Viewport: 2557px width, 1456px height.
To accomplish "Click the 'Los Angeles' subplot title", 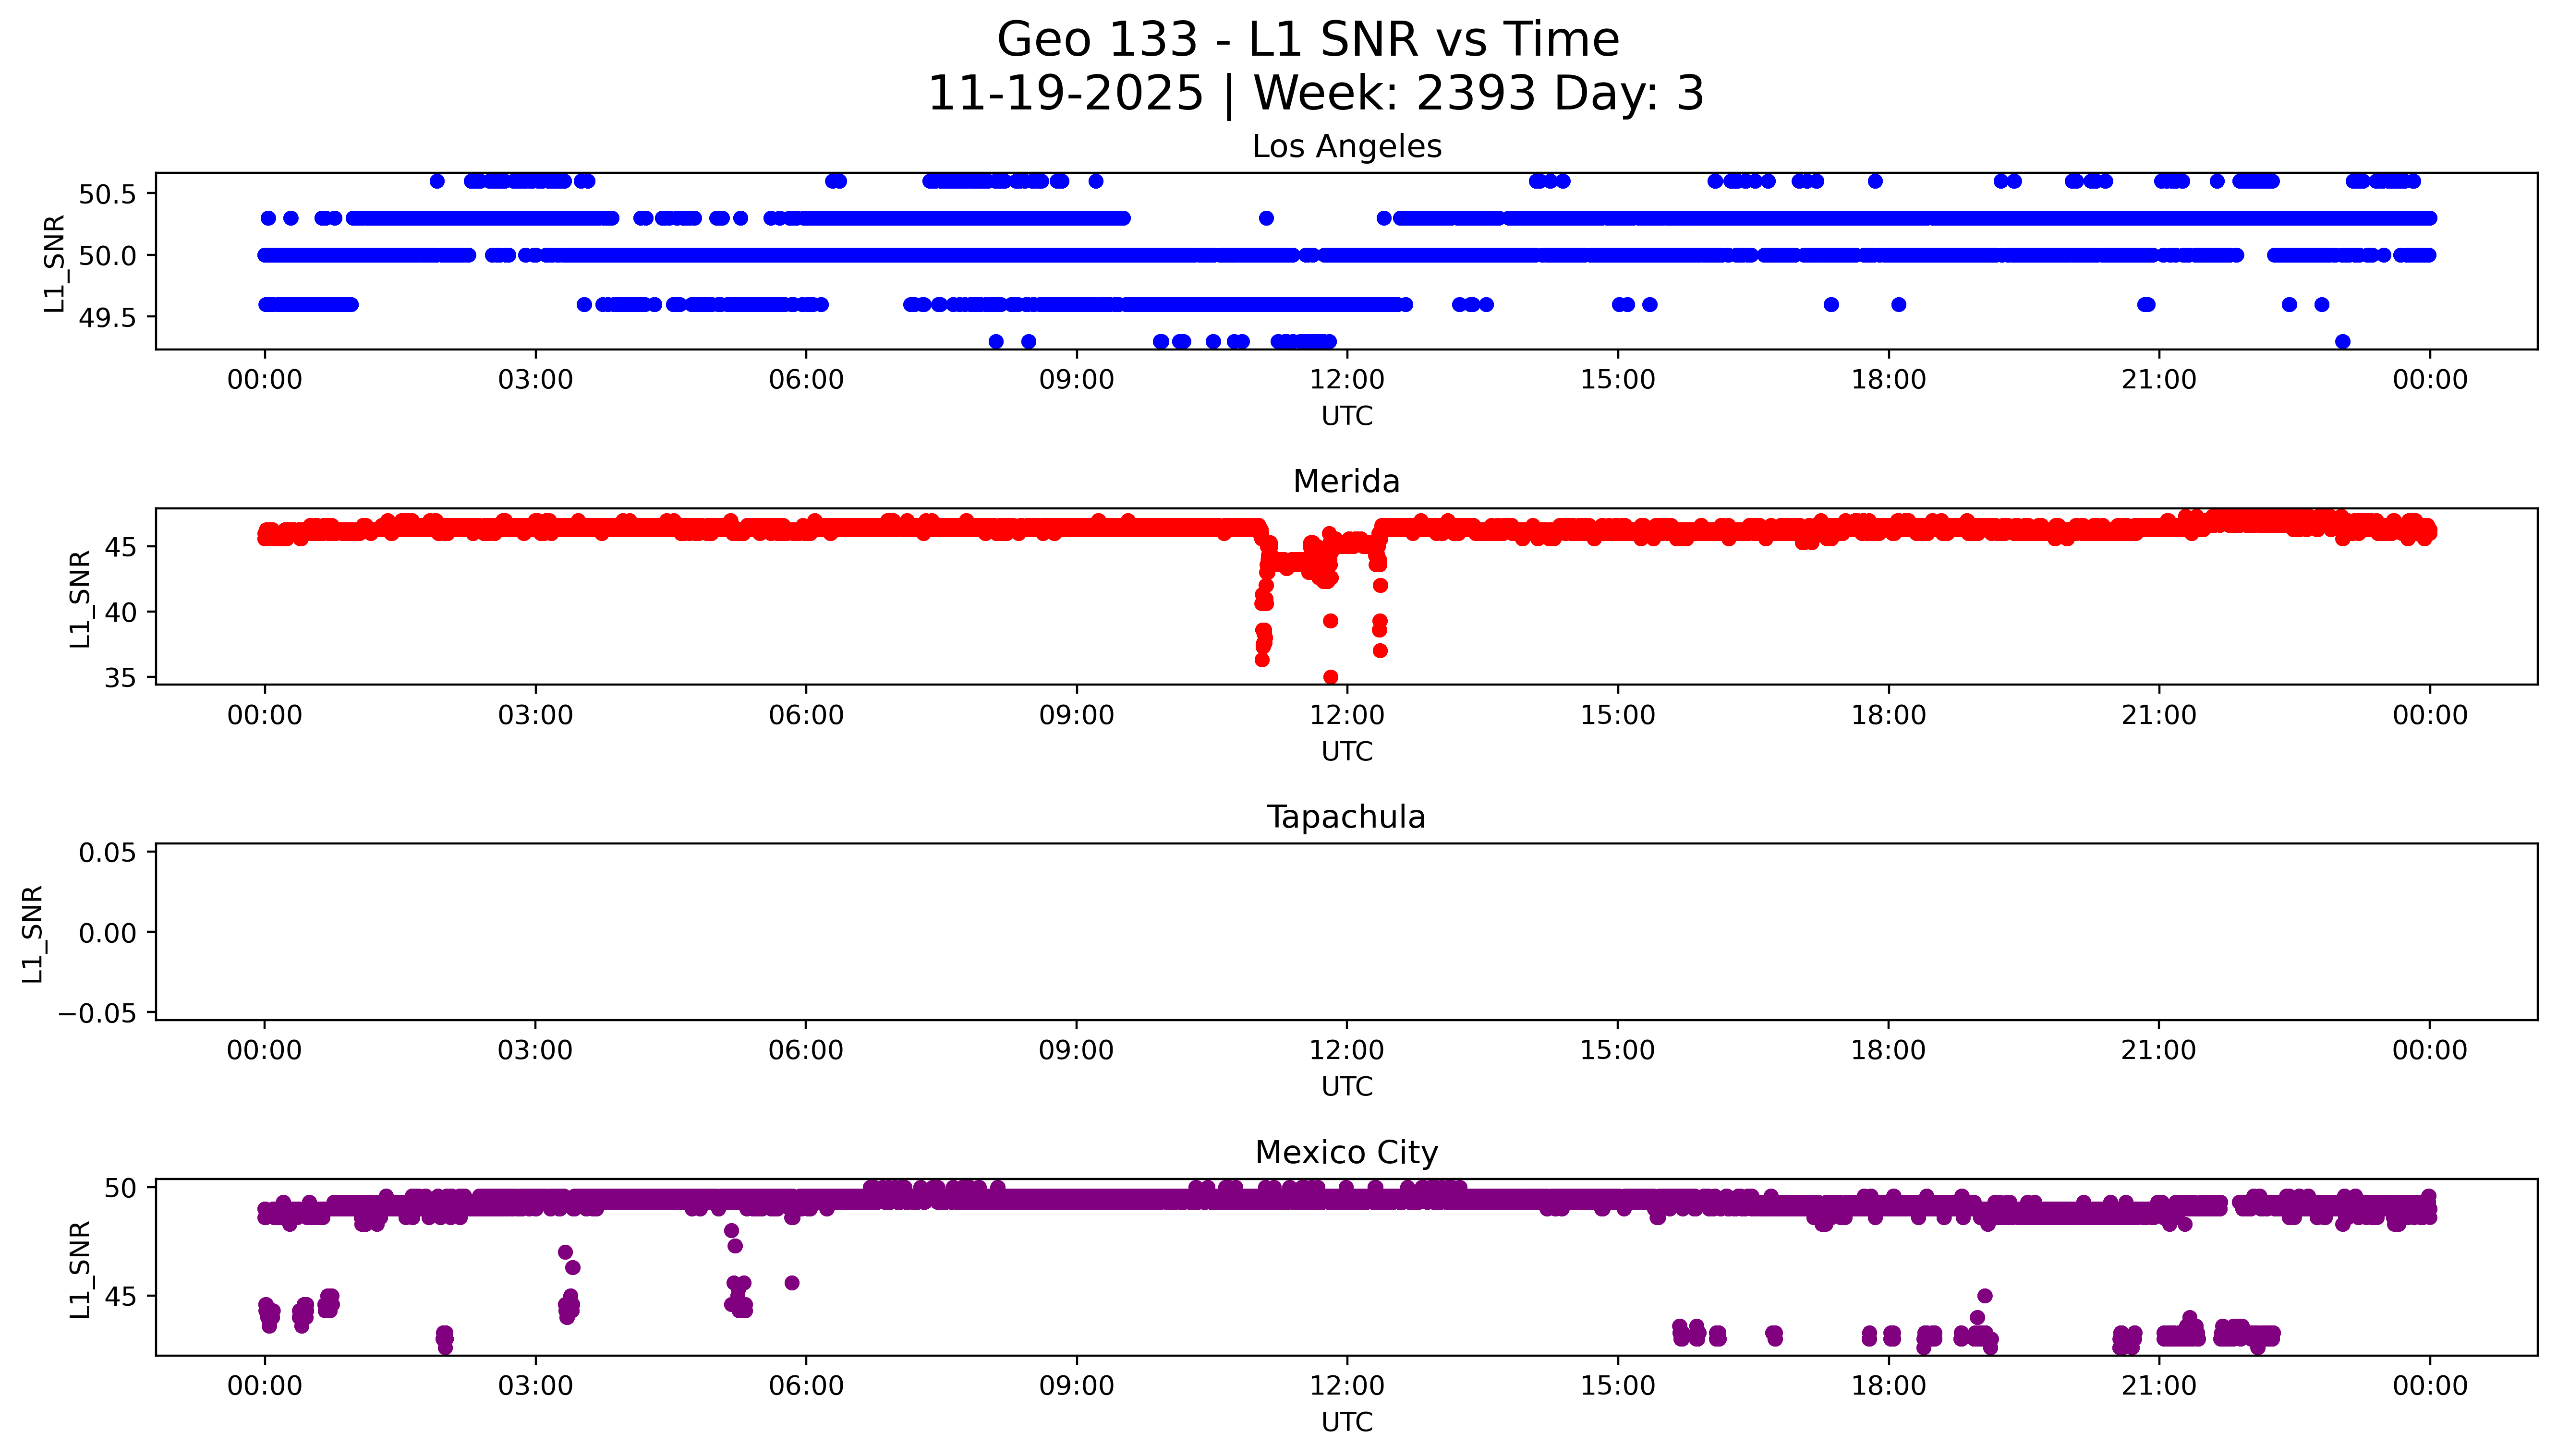I will tap(1346, 147).
